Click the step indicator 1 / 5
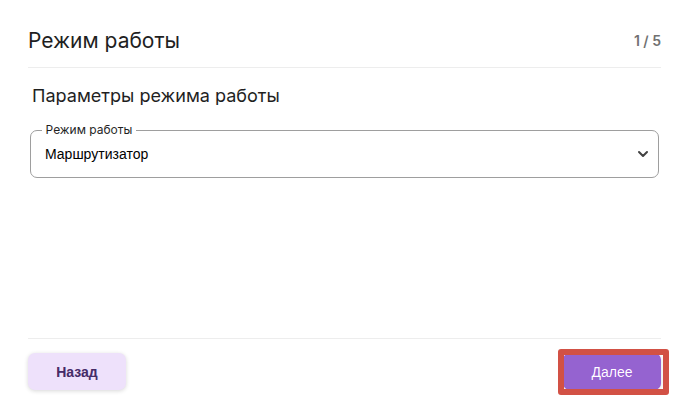689x410 pixels. coord(646,41)
